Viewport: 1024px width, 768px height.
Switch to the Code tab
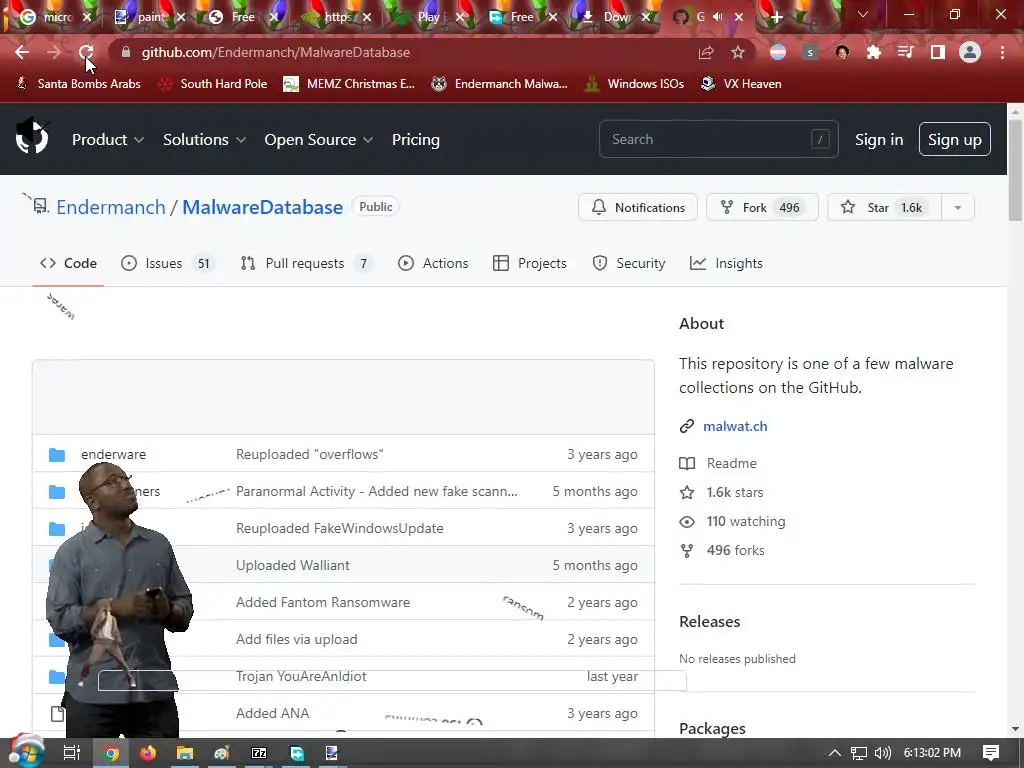69,263
